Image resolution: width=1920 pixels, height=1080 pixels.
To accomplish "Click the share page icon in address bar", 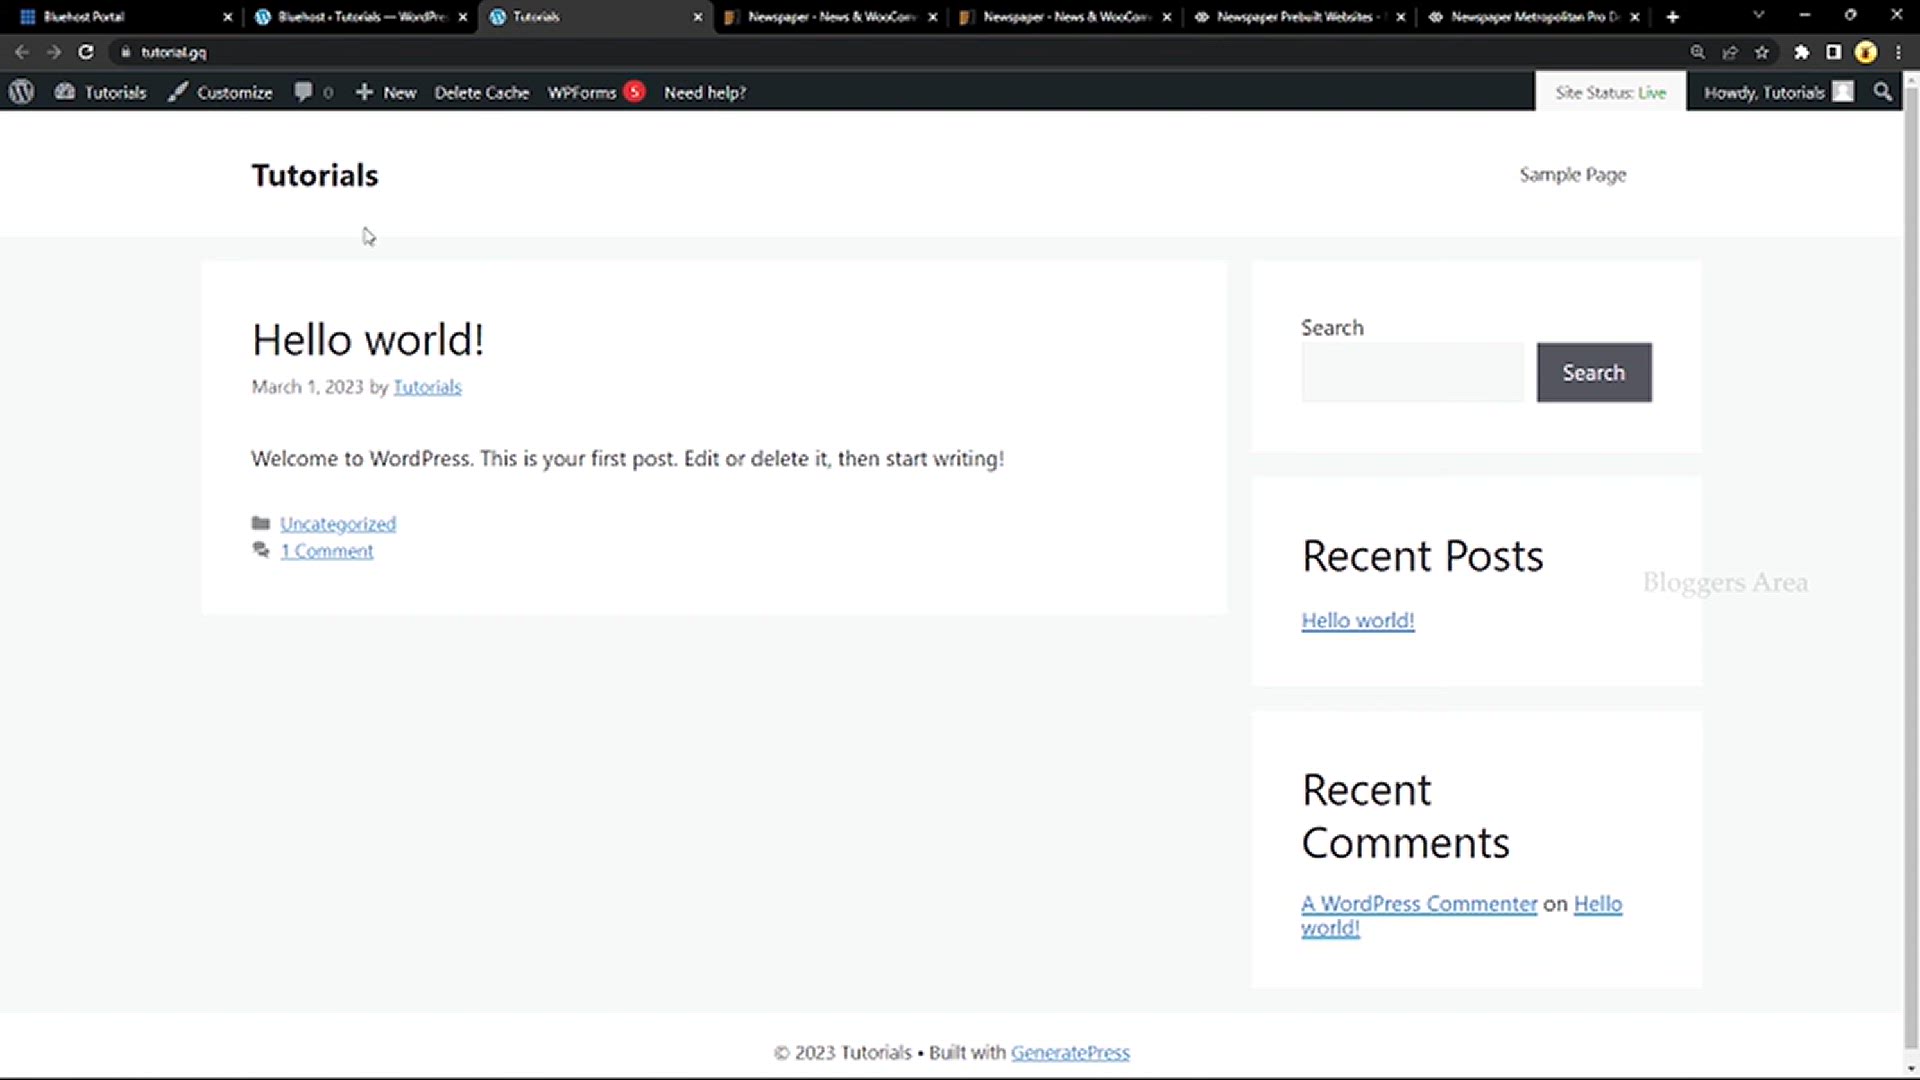I will coord(1730,52).
